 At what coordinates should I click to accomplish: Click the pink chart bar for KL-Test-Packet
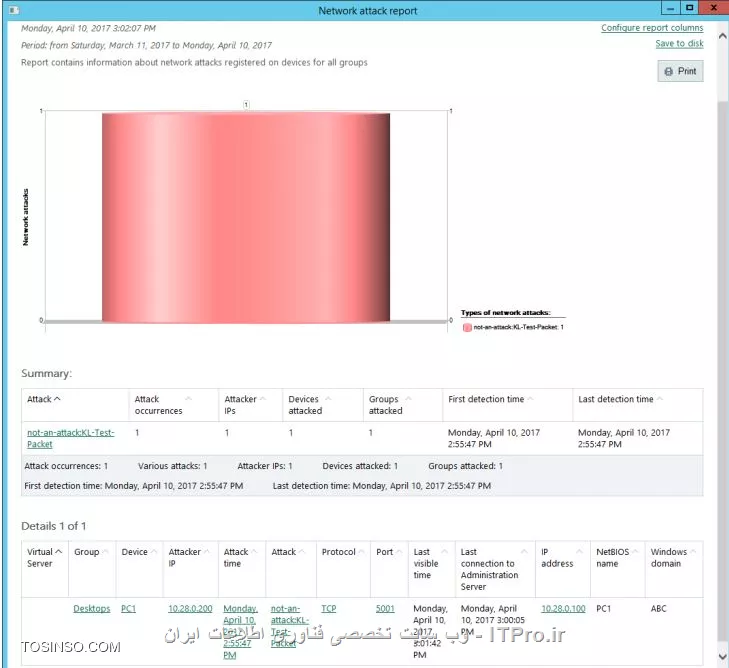[246, 218]
